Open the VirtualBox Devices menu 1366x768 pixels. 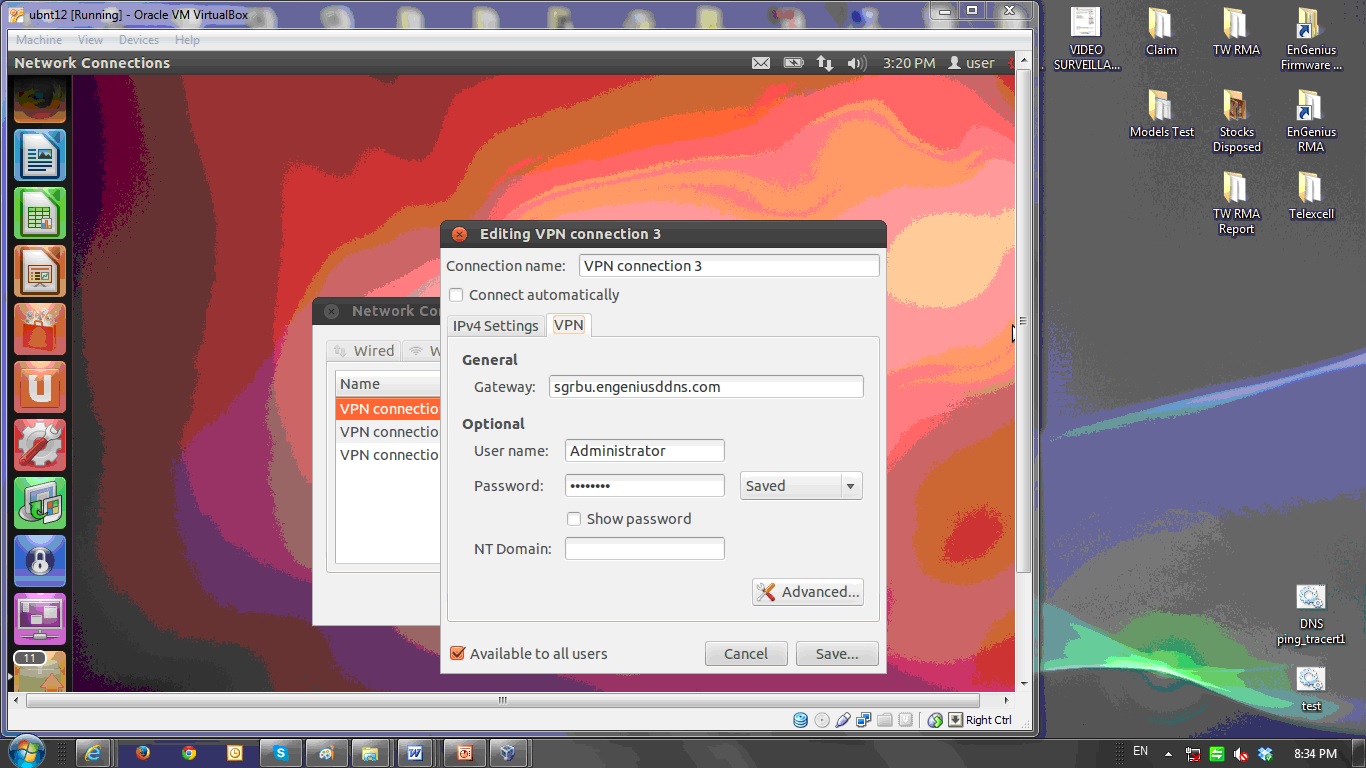[x=139, y=40]
